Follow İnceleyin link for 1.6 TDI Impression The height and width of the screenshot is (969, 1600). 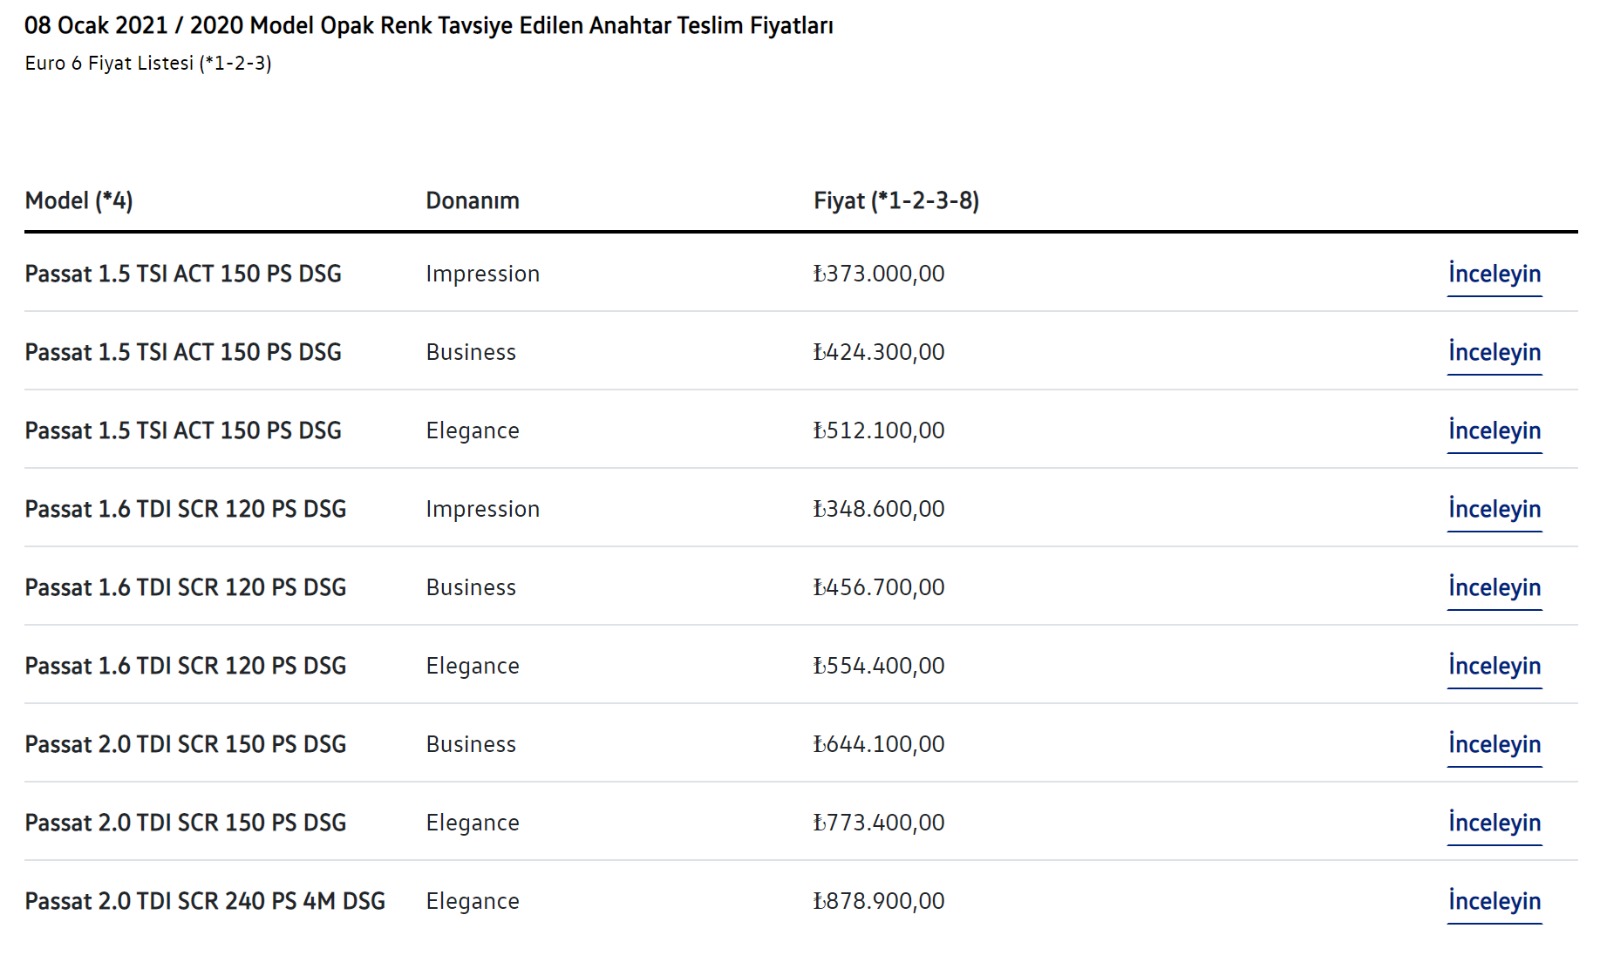pyautogui.click(x=1494, y=509)
